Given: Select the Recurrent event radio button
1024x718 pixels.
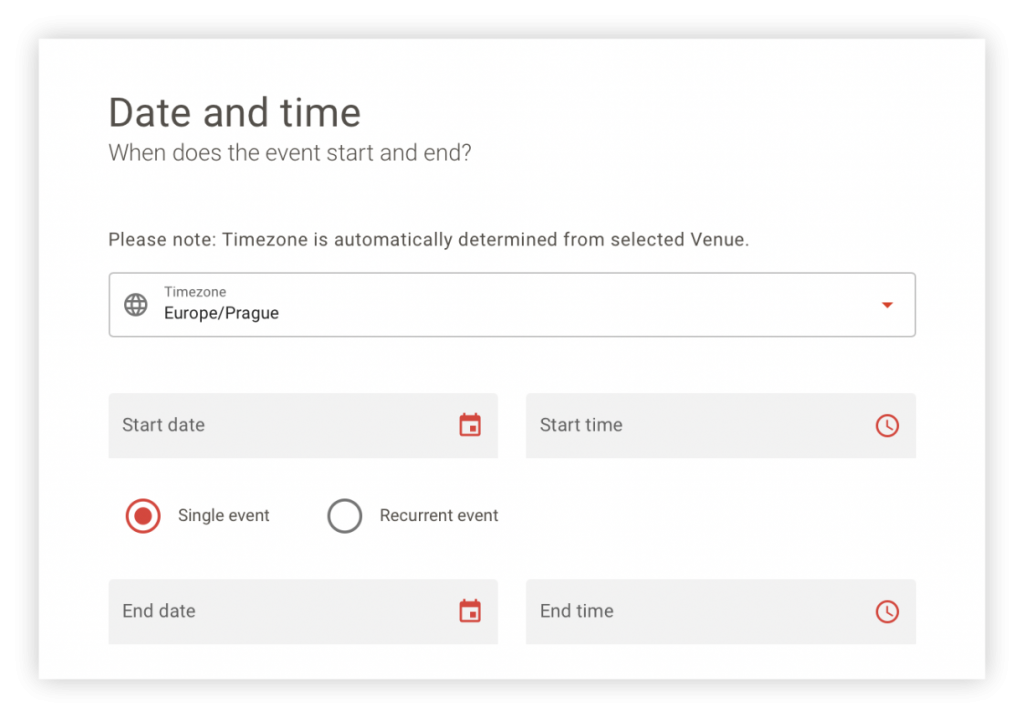Looking at the screenshot, I should coord(345,516).
